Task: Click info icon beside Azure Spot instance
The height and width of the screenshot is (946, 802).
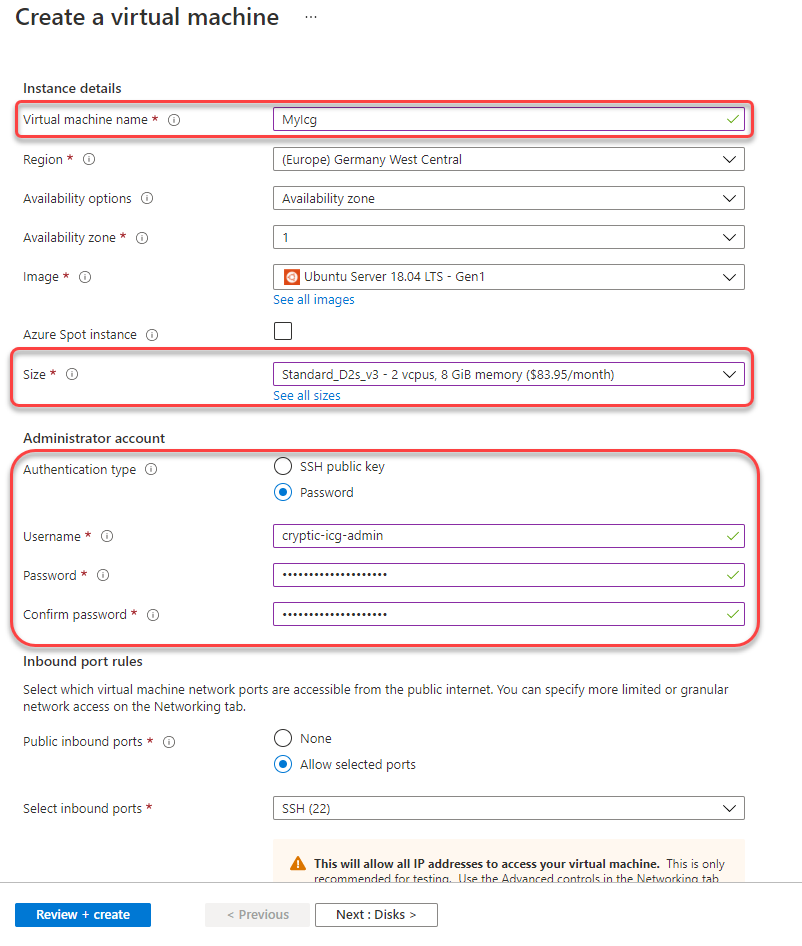Action: click(x=152, y=335)
